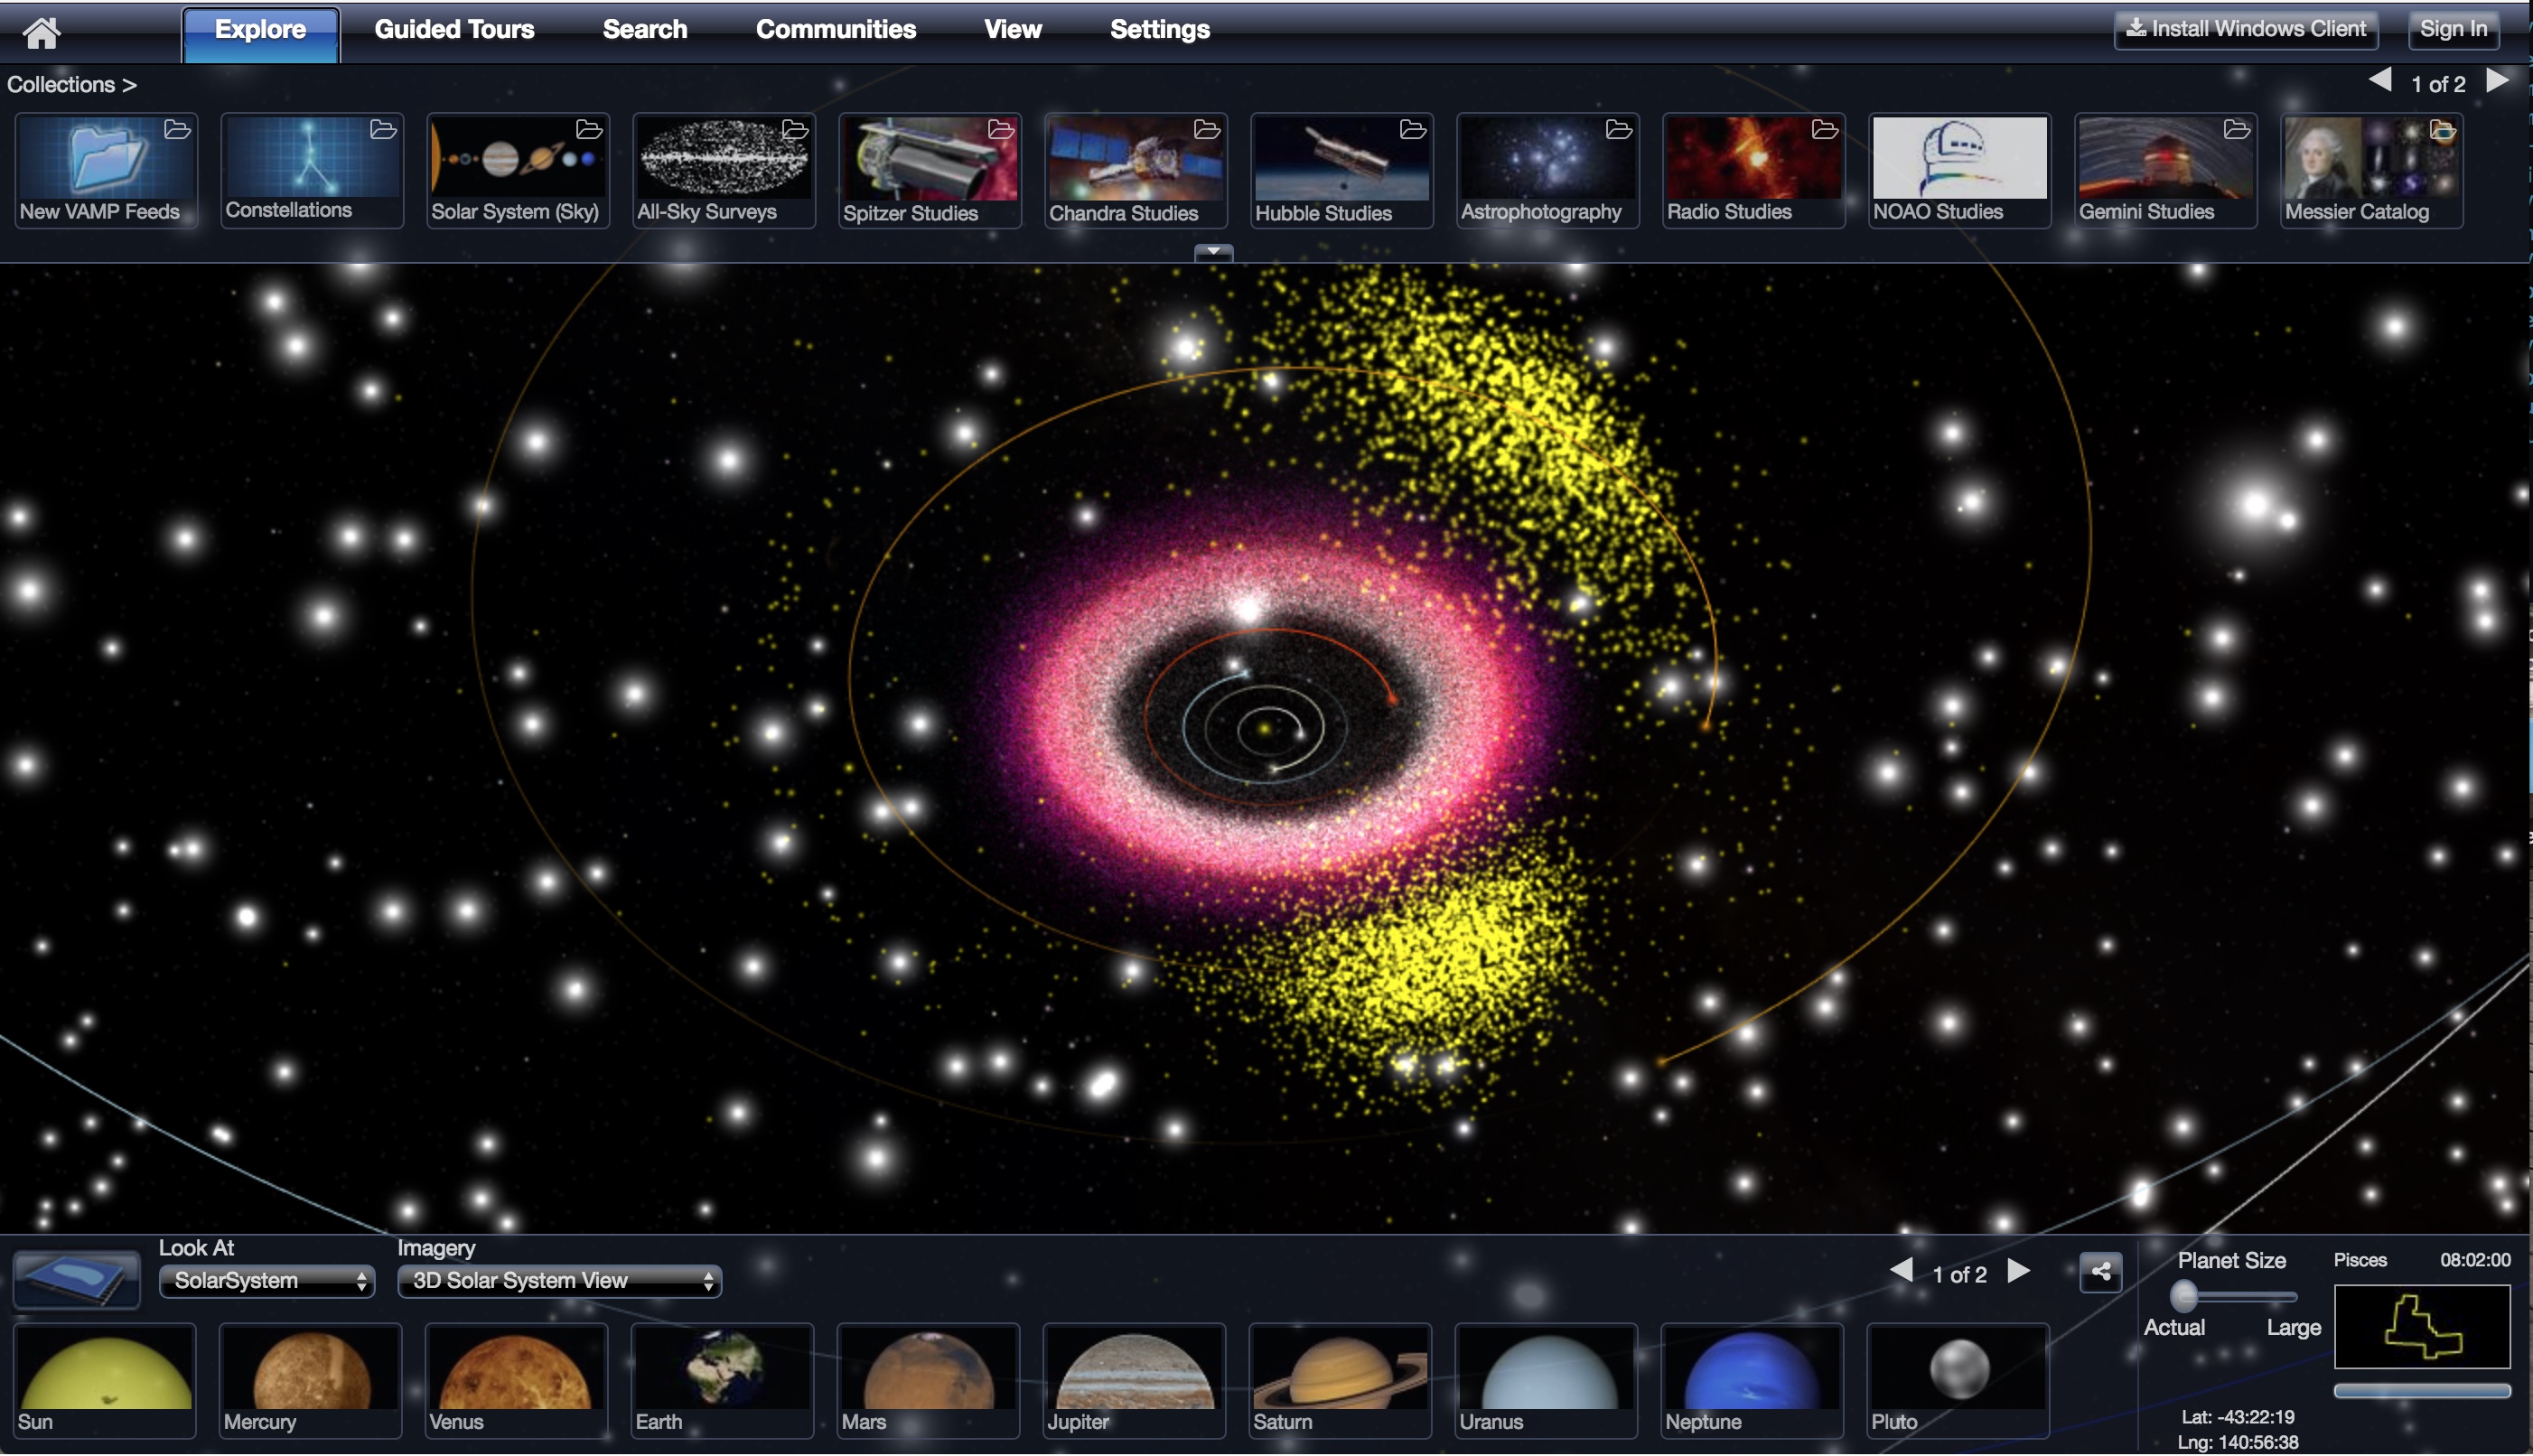
Task: Open the Constellations collection
Action: click(x=312, y=170)
